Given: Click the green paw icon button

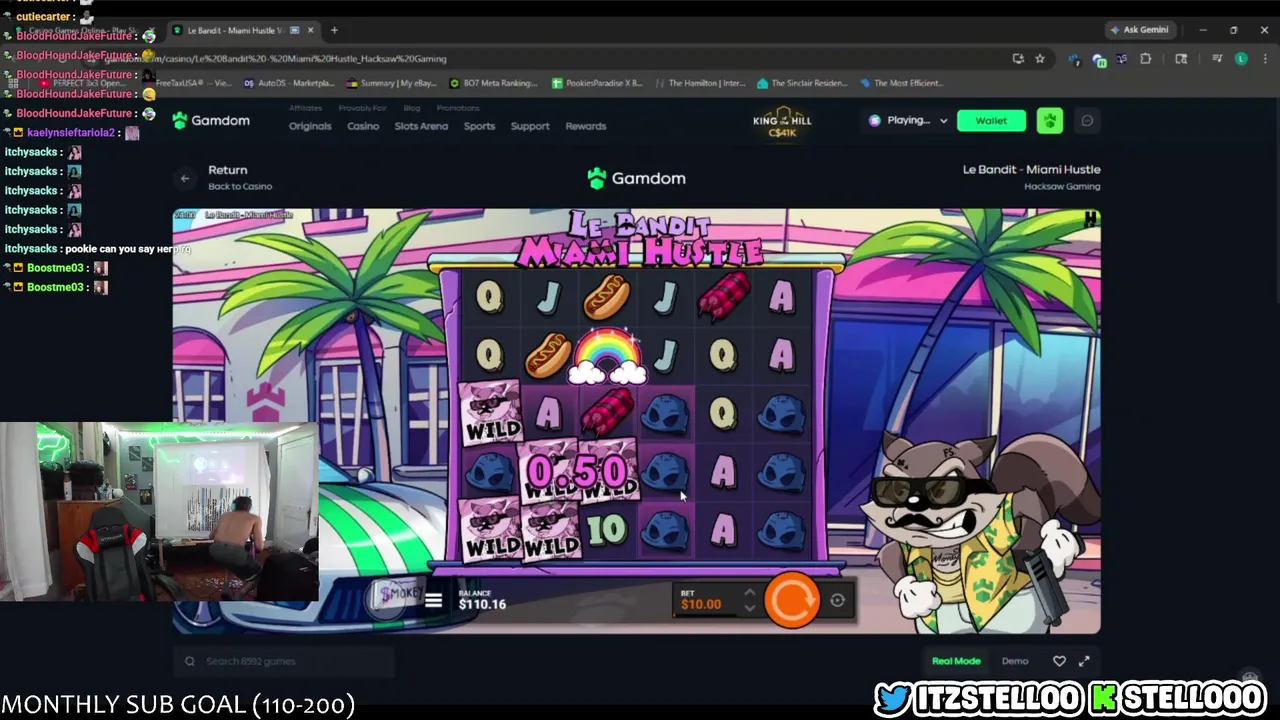Looking at the screenshot, I should point(1049,120).
